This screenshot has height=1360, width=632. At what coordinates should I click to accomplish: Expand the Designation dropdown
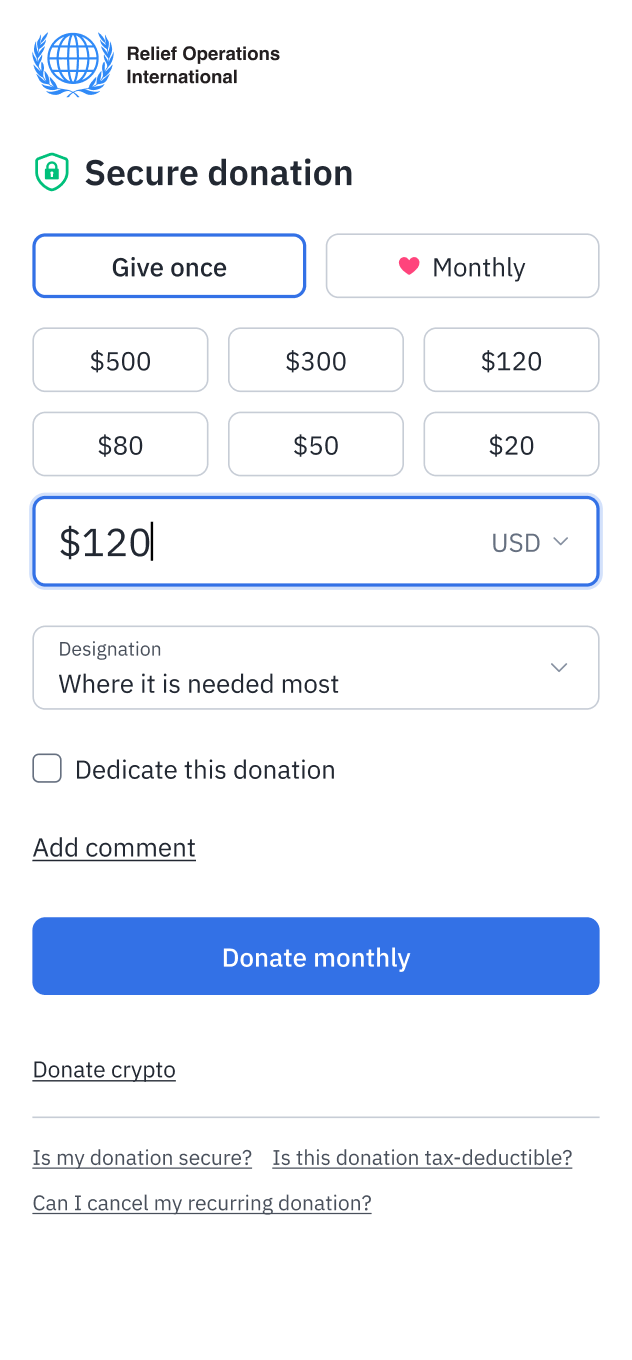pyautogui.click(x=316, y=667)
